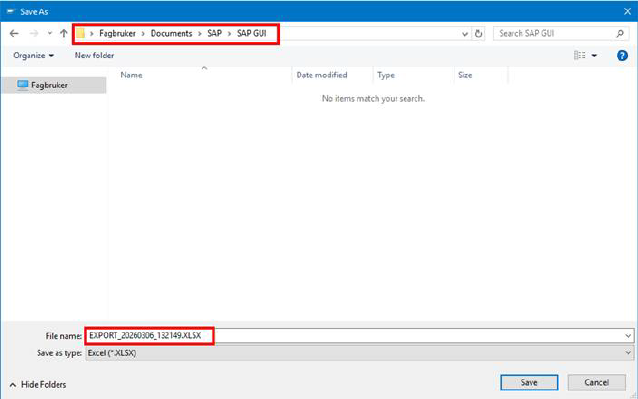
Task: Close the Save As dialog
Action: [x=627, y=11]
